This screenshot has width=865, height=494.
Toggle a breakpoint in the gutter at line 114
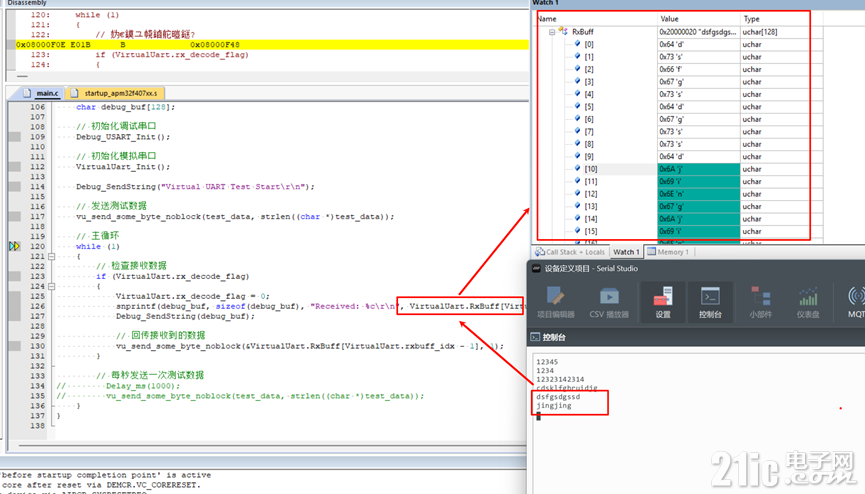(x=15, y=187)
